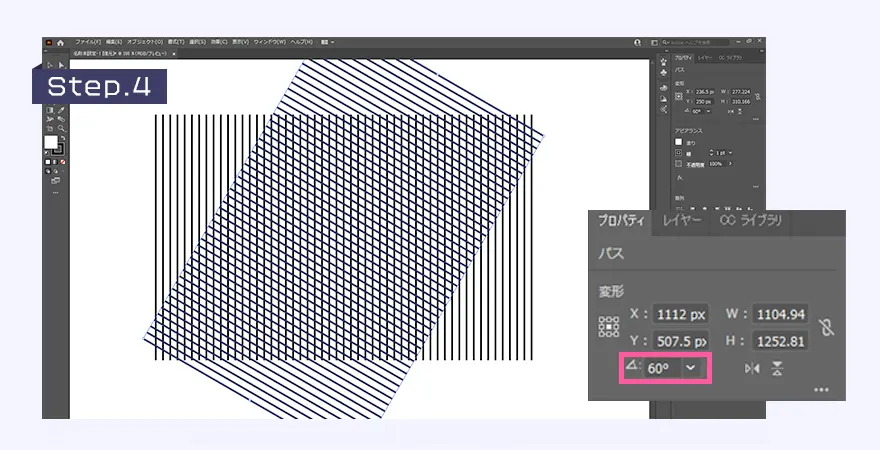Screen dimensions: 880x450
Task: Open the ウィンドウ(W) menu
Action: 270,43
